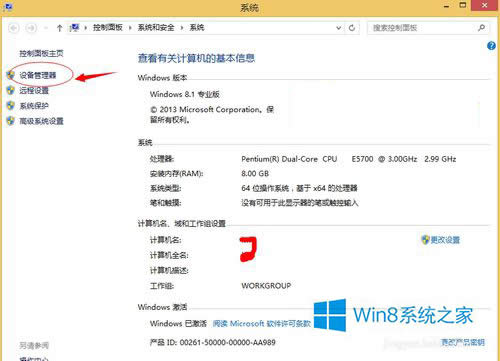Open the recent locations dropdown arrow
This screenshot has width=500, height=361.
46,28
